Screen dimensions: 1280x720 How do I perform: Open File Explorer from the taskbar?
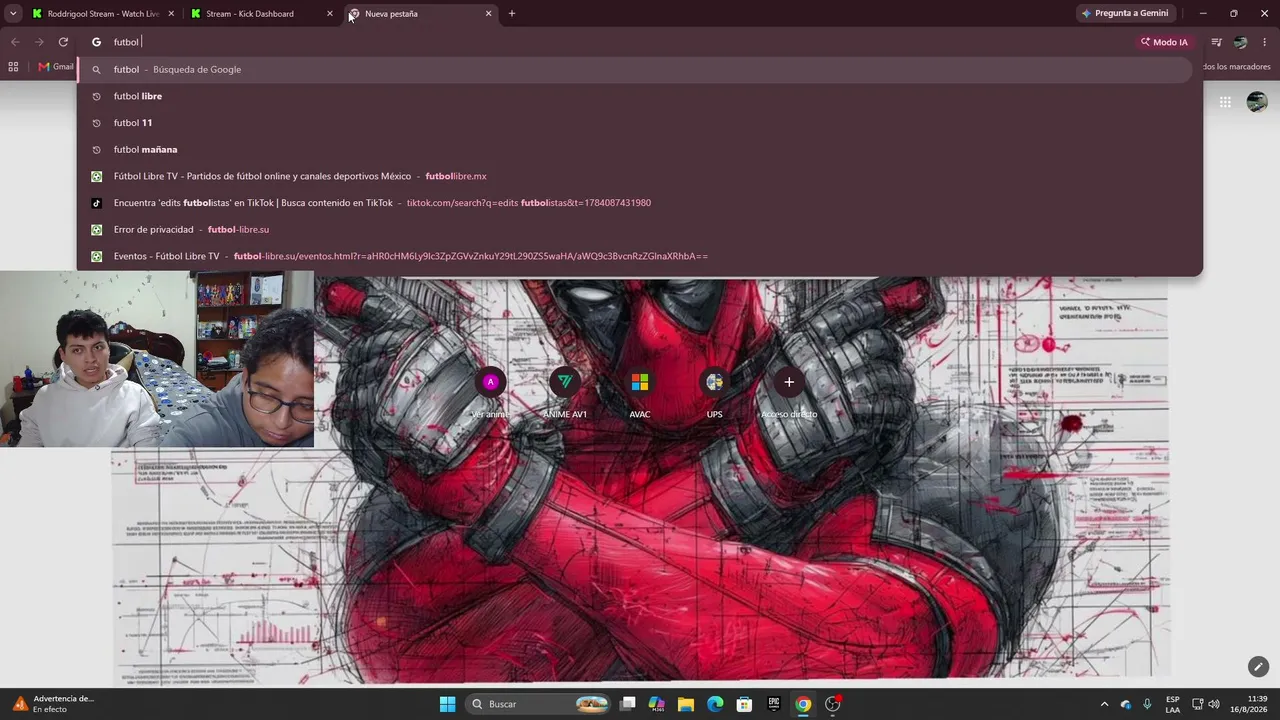(686, 704)
